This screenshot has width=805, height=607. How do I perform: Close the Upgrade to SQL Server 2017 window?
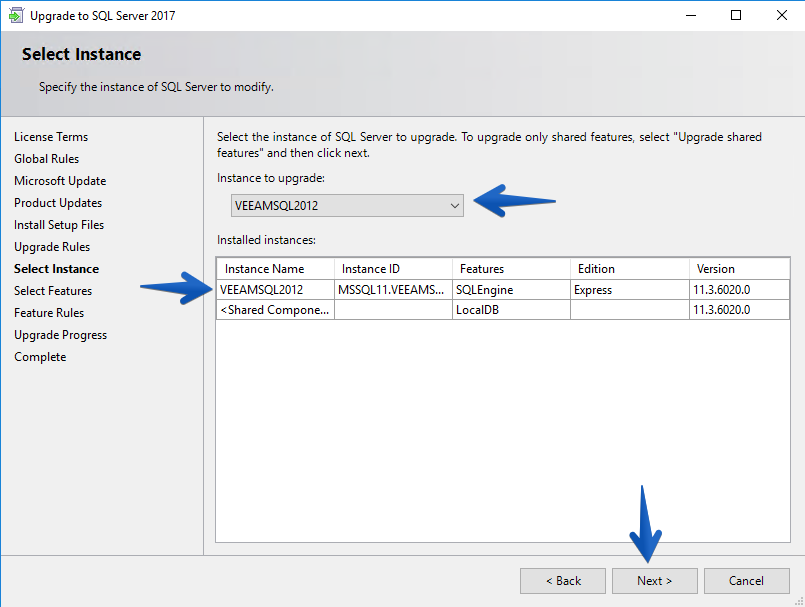click(x=781, y=15)
